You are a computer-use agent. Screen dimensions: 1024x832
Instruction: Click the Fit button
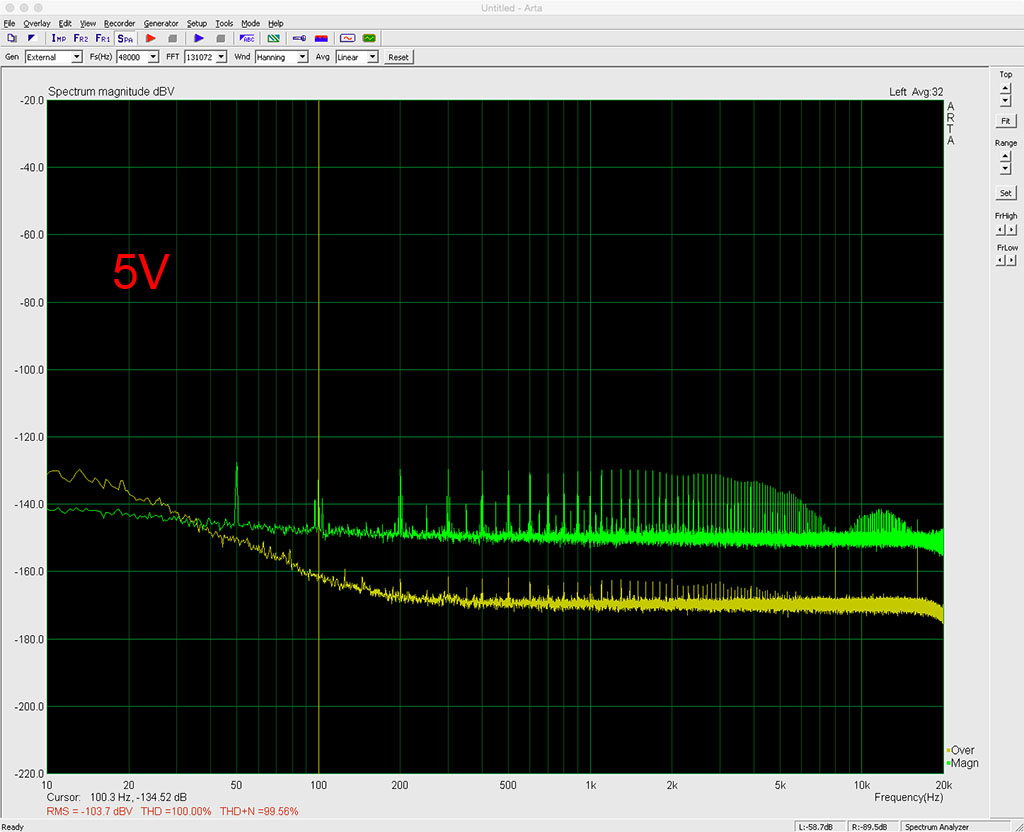[x=1006, y=121]
